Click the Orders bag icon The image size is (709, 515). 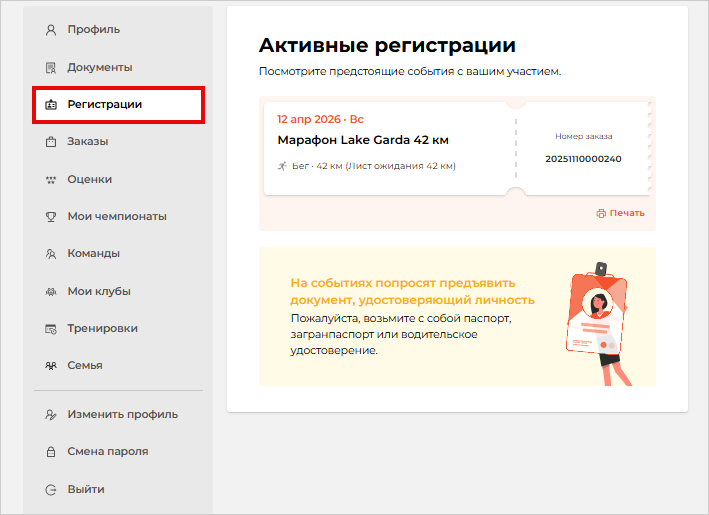pos(51,142)
